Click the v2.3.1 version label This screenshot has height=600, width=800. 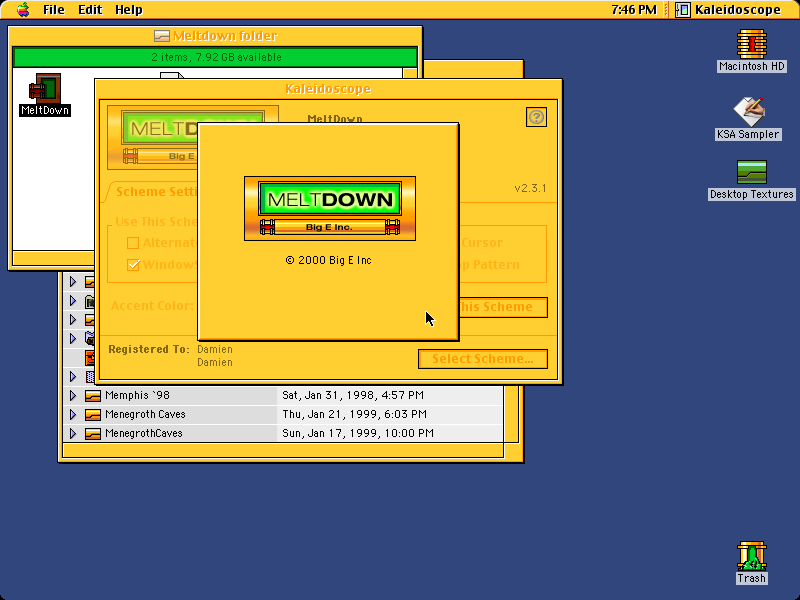tap(530, 188)
